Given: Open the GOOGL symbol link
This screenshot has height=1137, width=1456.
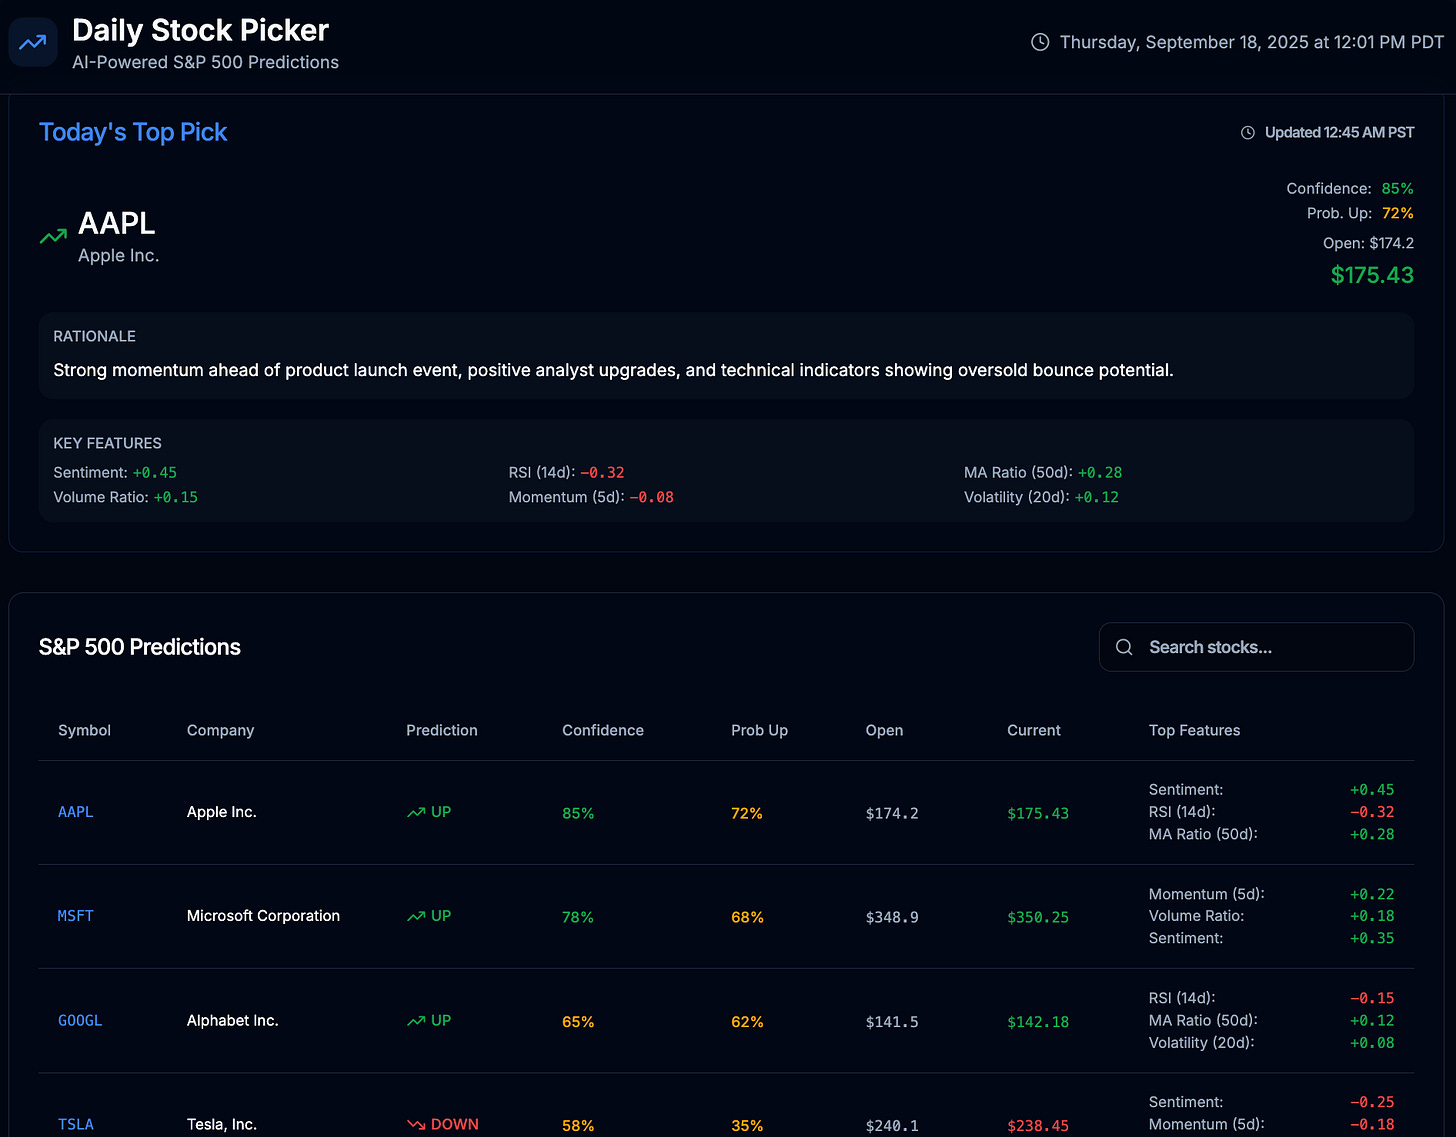Looking at the screenshot, I should [80, 1021].
